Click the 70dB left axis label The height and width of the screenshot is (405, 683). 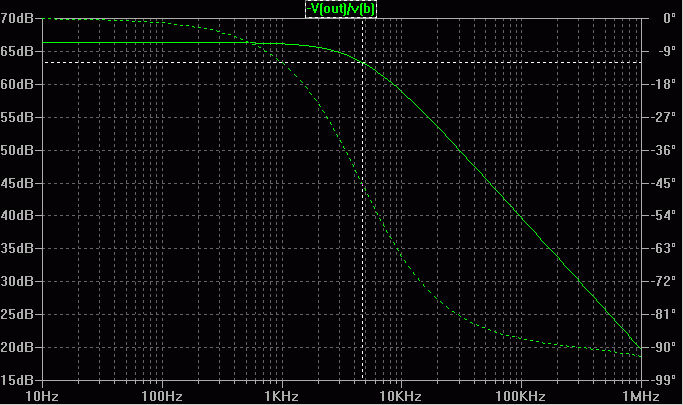(x=17, y=18)
